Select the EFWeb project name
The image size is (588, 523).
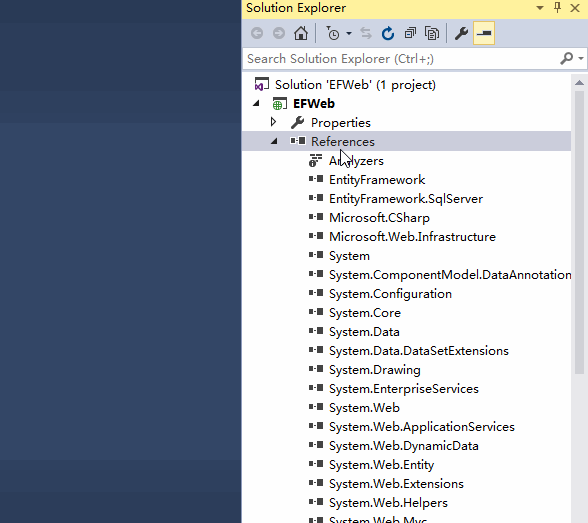click(314, 104)
